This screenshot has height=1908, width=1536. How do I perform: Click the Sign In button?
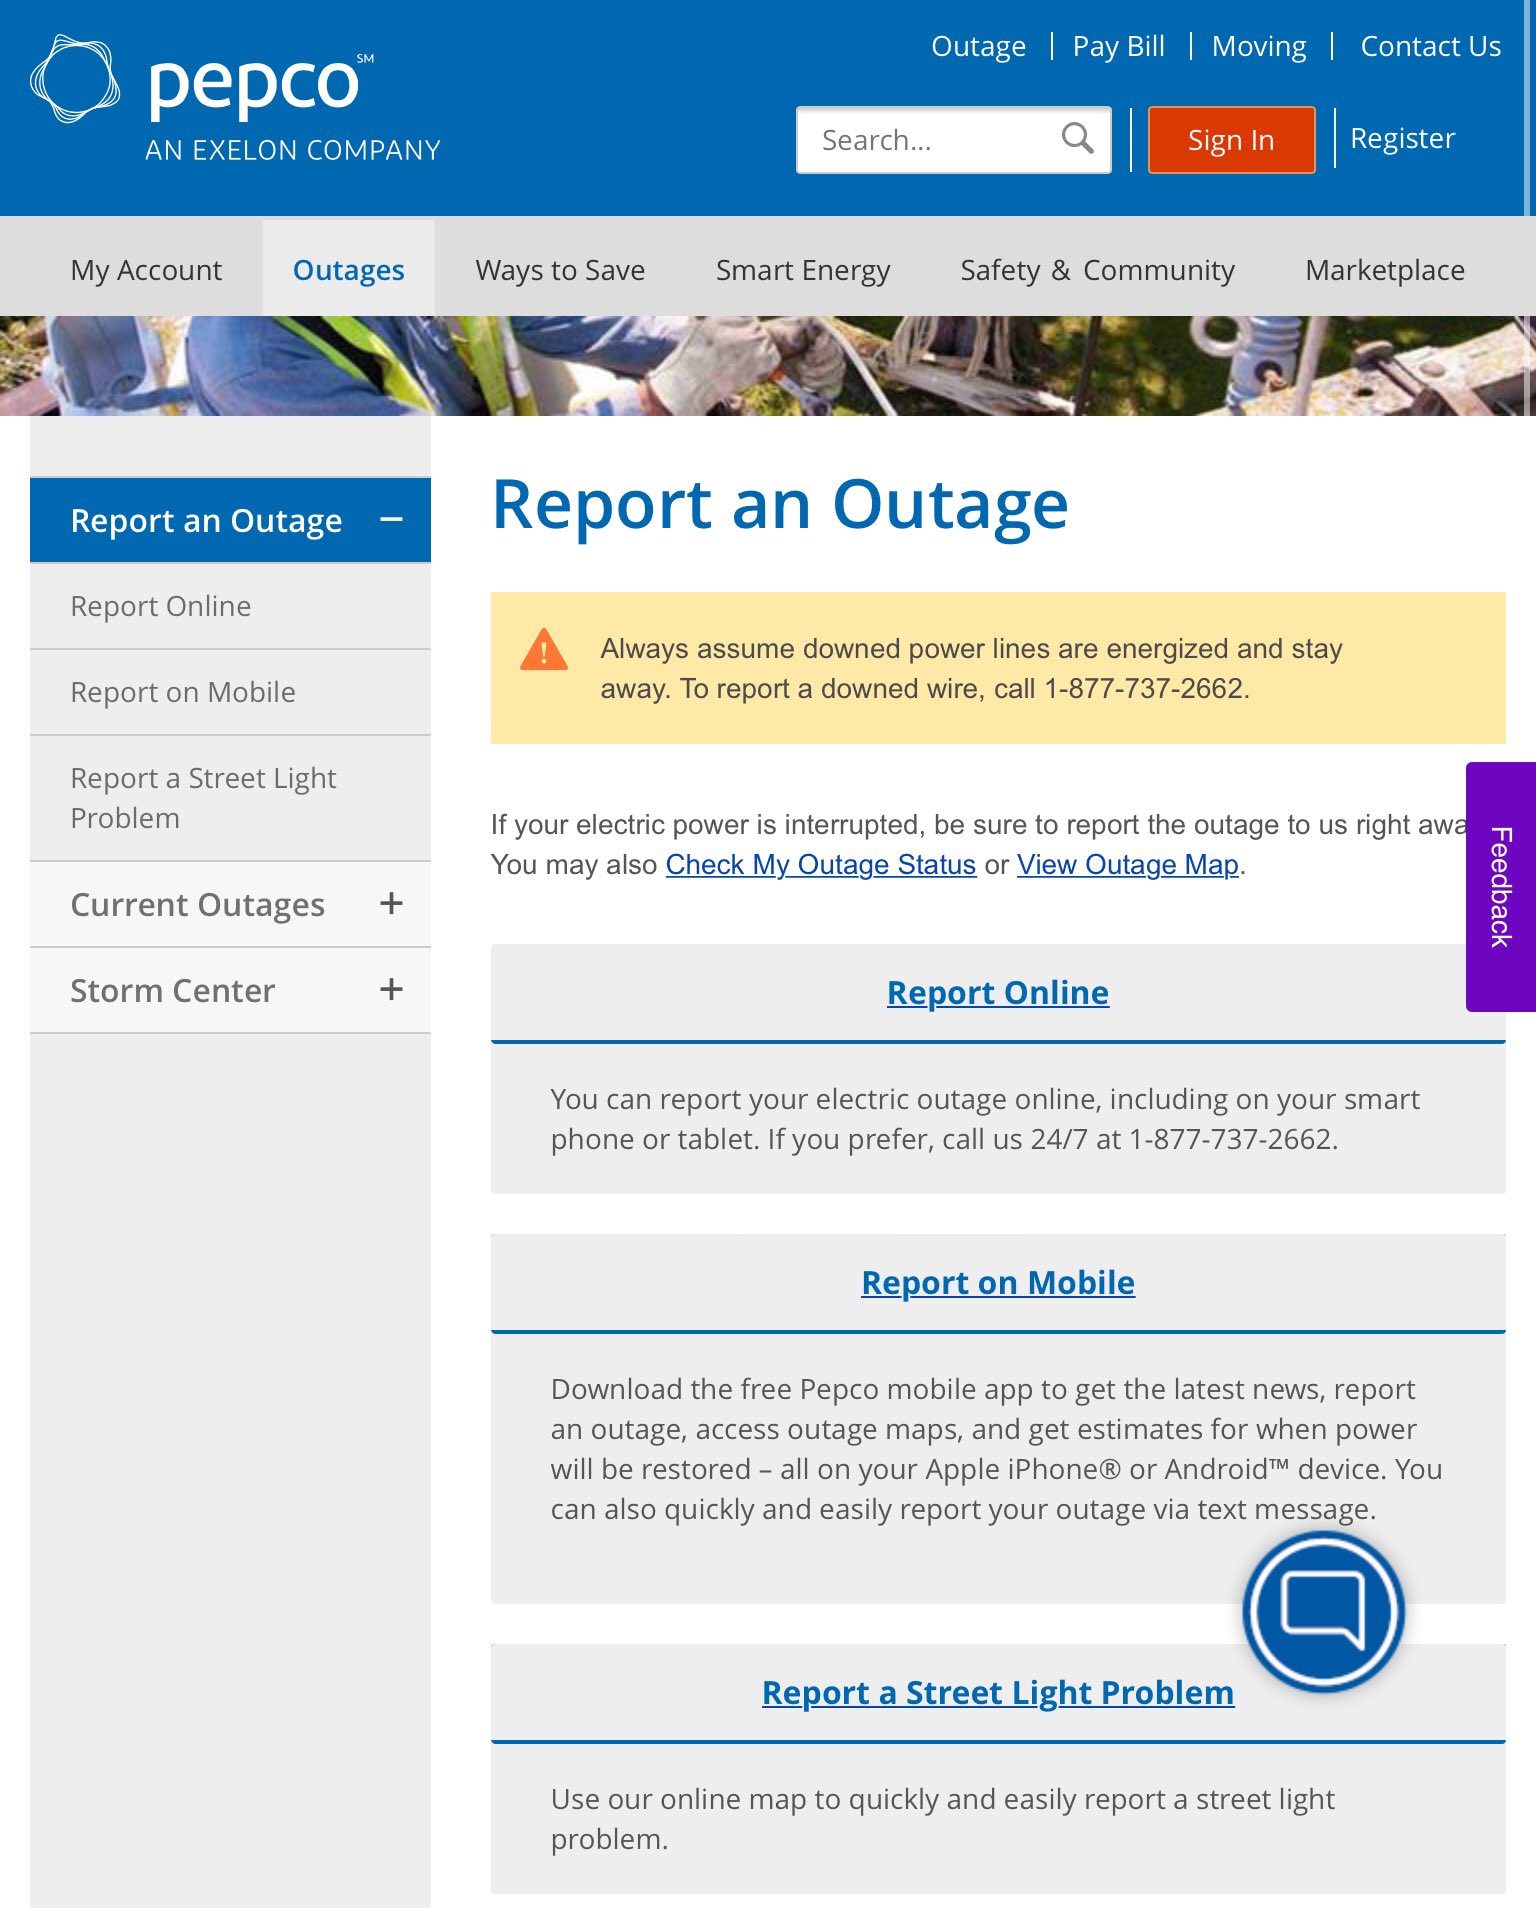coord(1231,140)
